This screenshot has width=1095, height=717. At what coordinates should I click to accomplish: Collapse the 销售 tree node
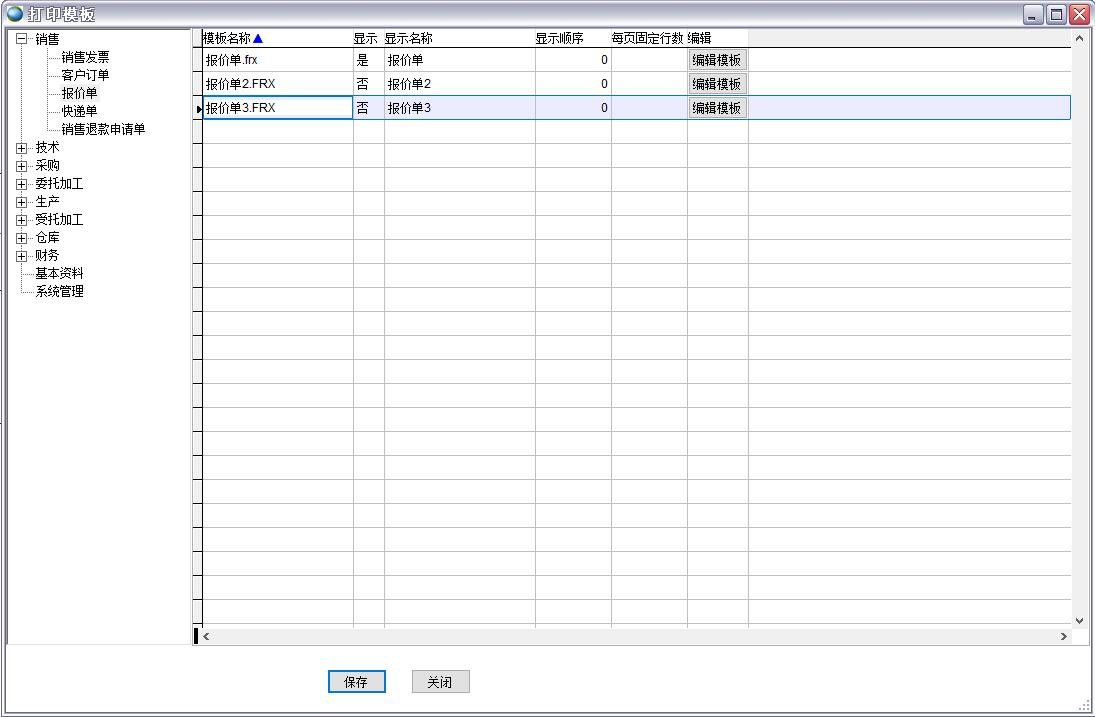[22, 39]
